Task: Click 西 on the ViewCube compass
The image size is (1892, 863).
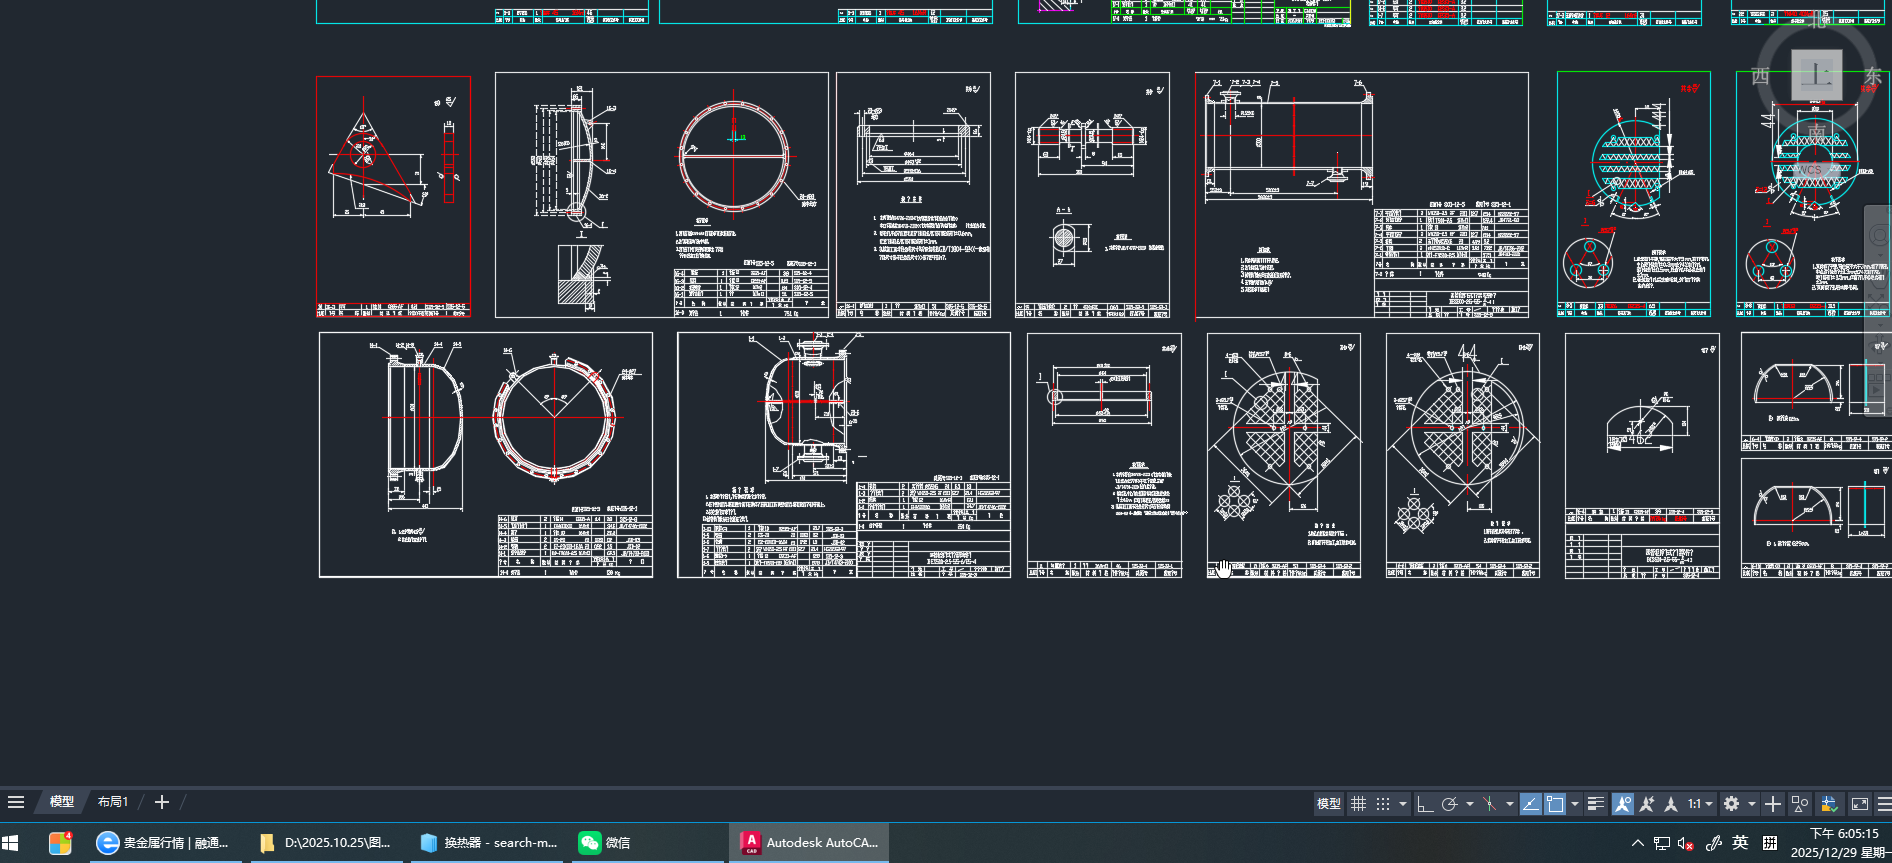Action: pyautogui.click(x=1761, y=76)
